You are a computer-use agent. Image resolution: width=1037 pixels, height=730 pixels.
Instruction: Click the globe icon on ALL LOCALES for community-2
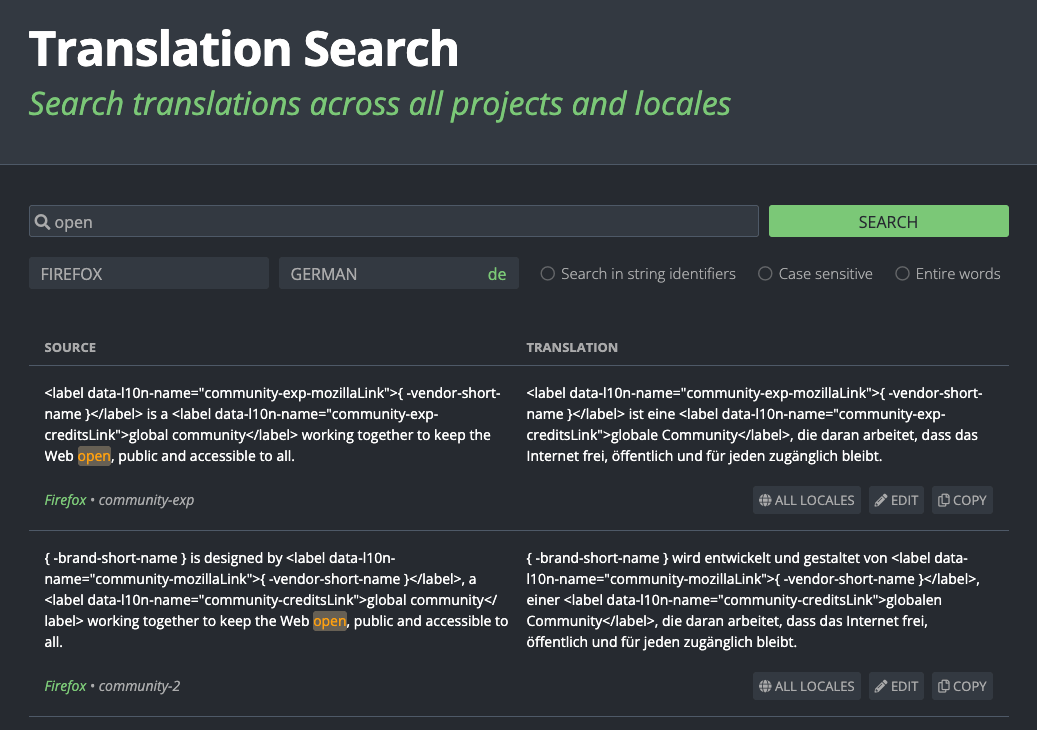(765, 686)
